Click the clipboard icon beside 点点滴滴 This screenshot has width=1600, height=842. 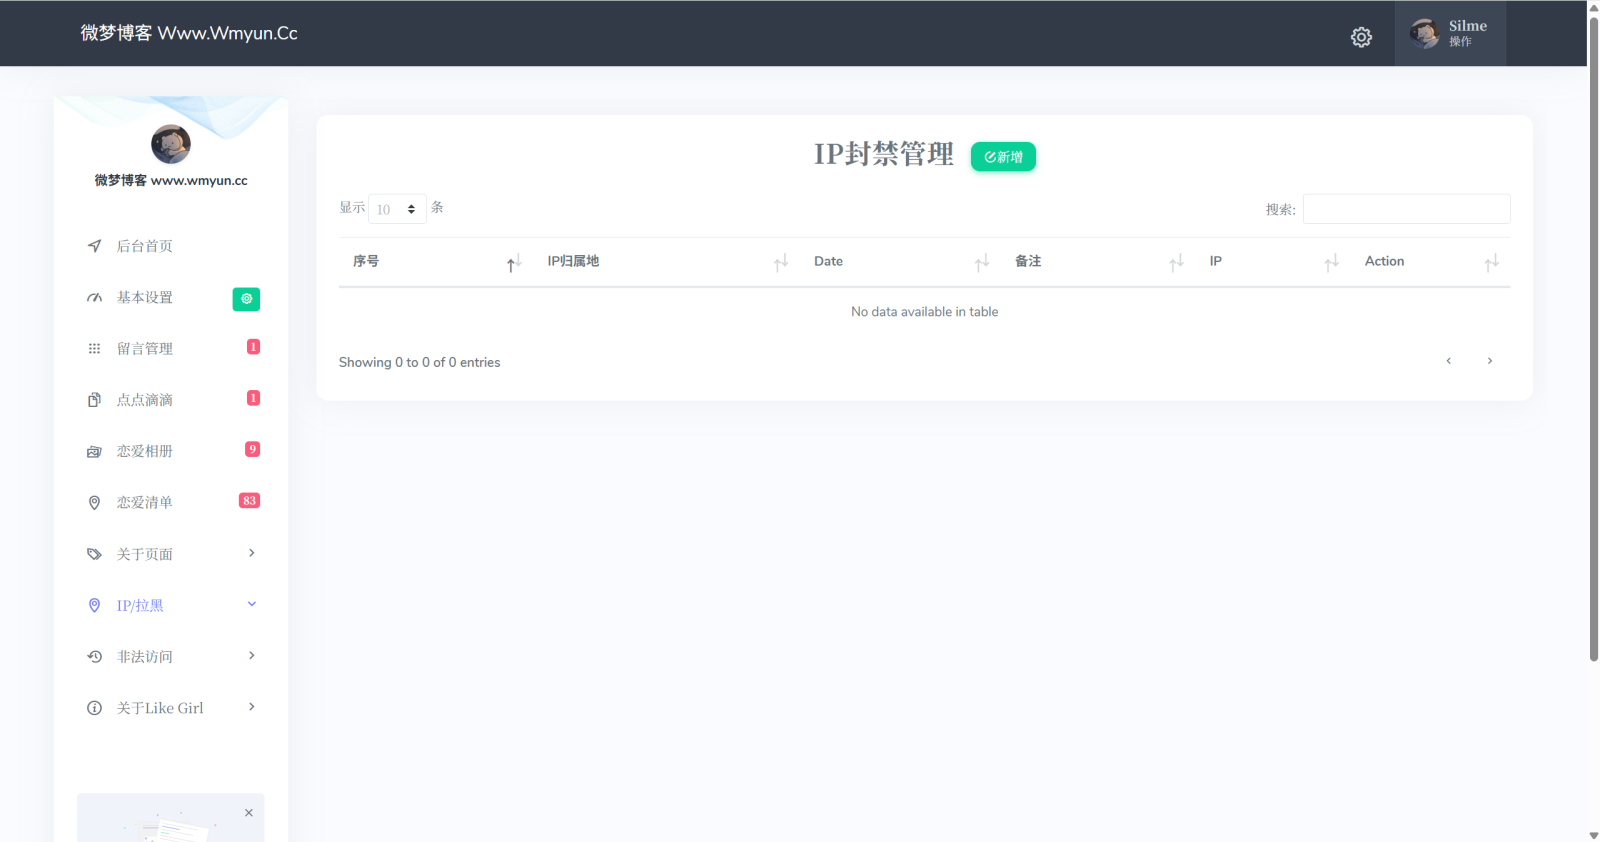(x=94, y=400)
